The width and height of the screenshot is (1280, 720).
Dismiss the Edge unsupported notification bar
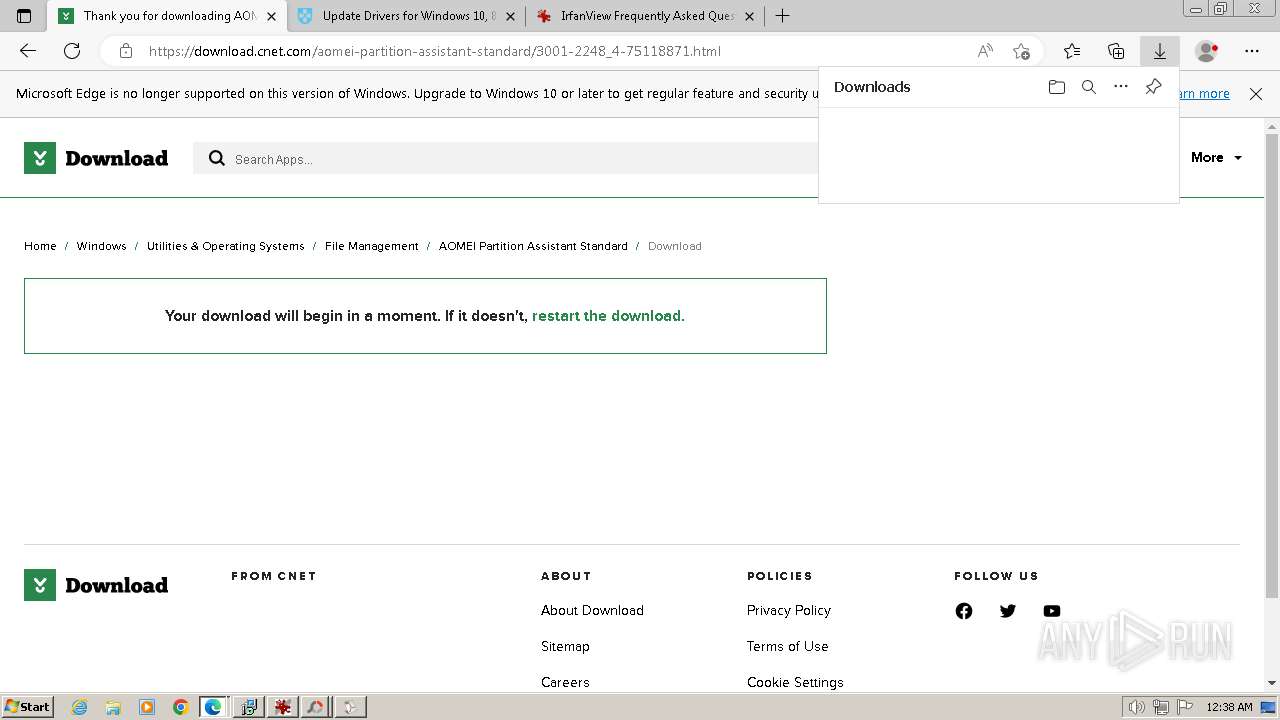pyautogui.click(x=1256, y=94)
